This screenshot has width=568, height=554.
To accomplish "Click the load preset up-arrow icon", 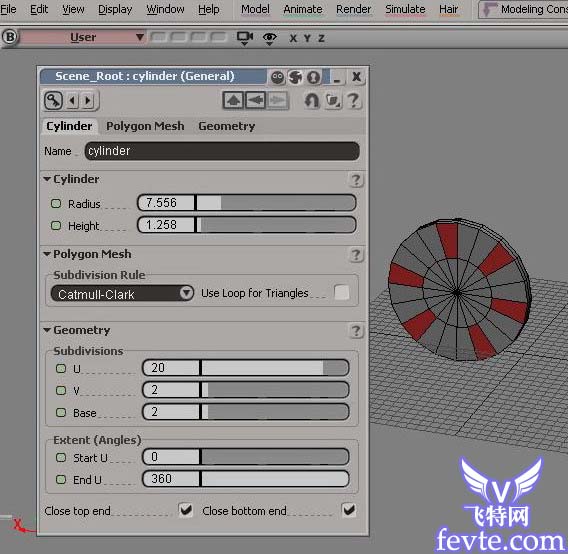I will (x=233, y=100).
